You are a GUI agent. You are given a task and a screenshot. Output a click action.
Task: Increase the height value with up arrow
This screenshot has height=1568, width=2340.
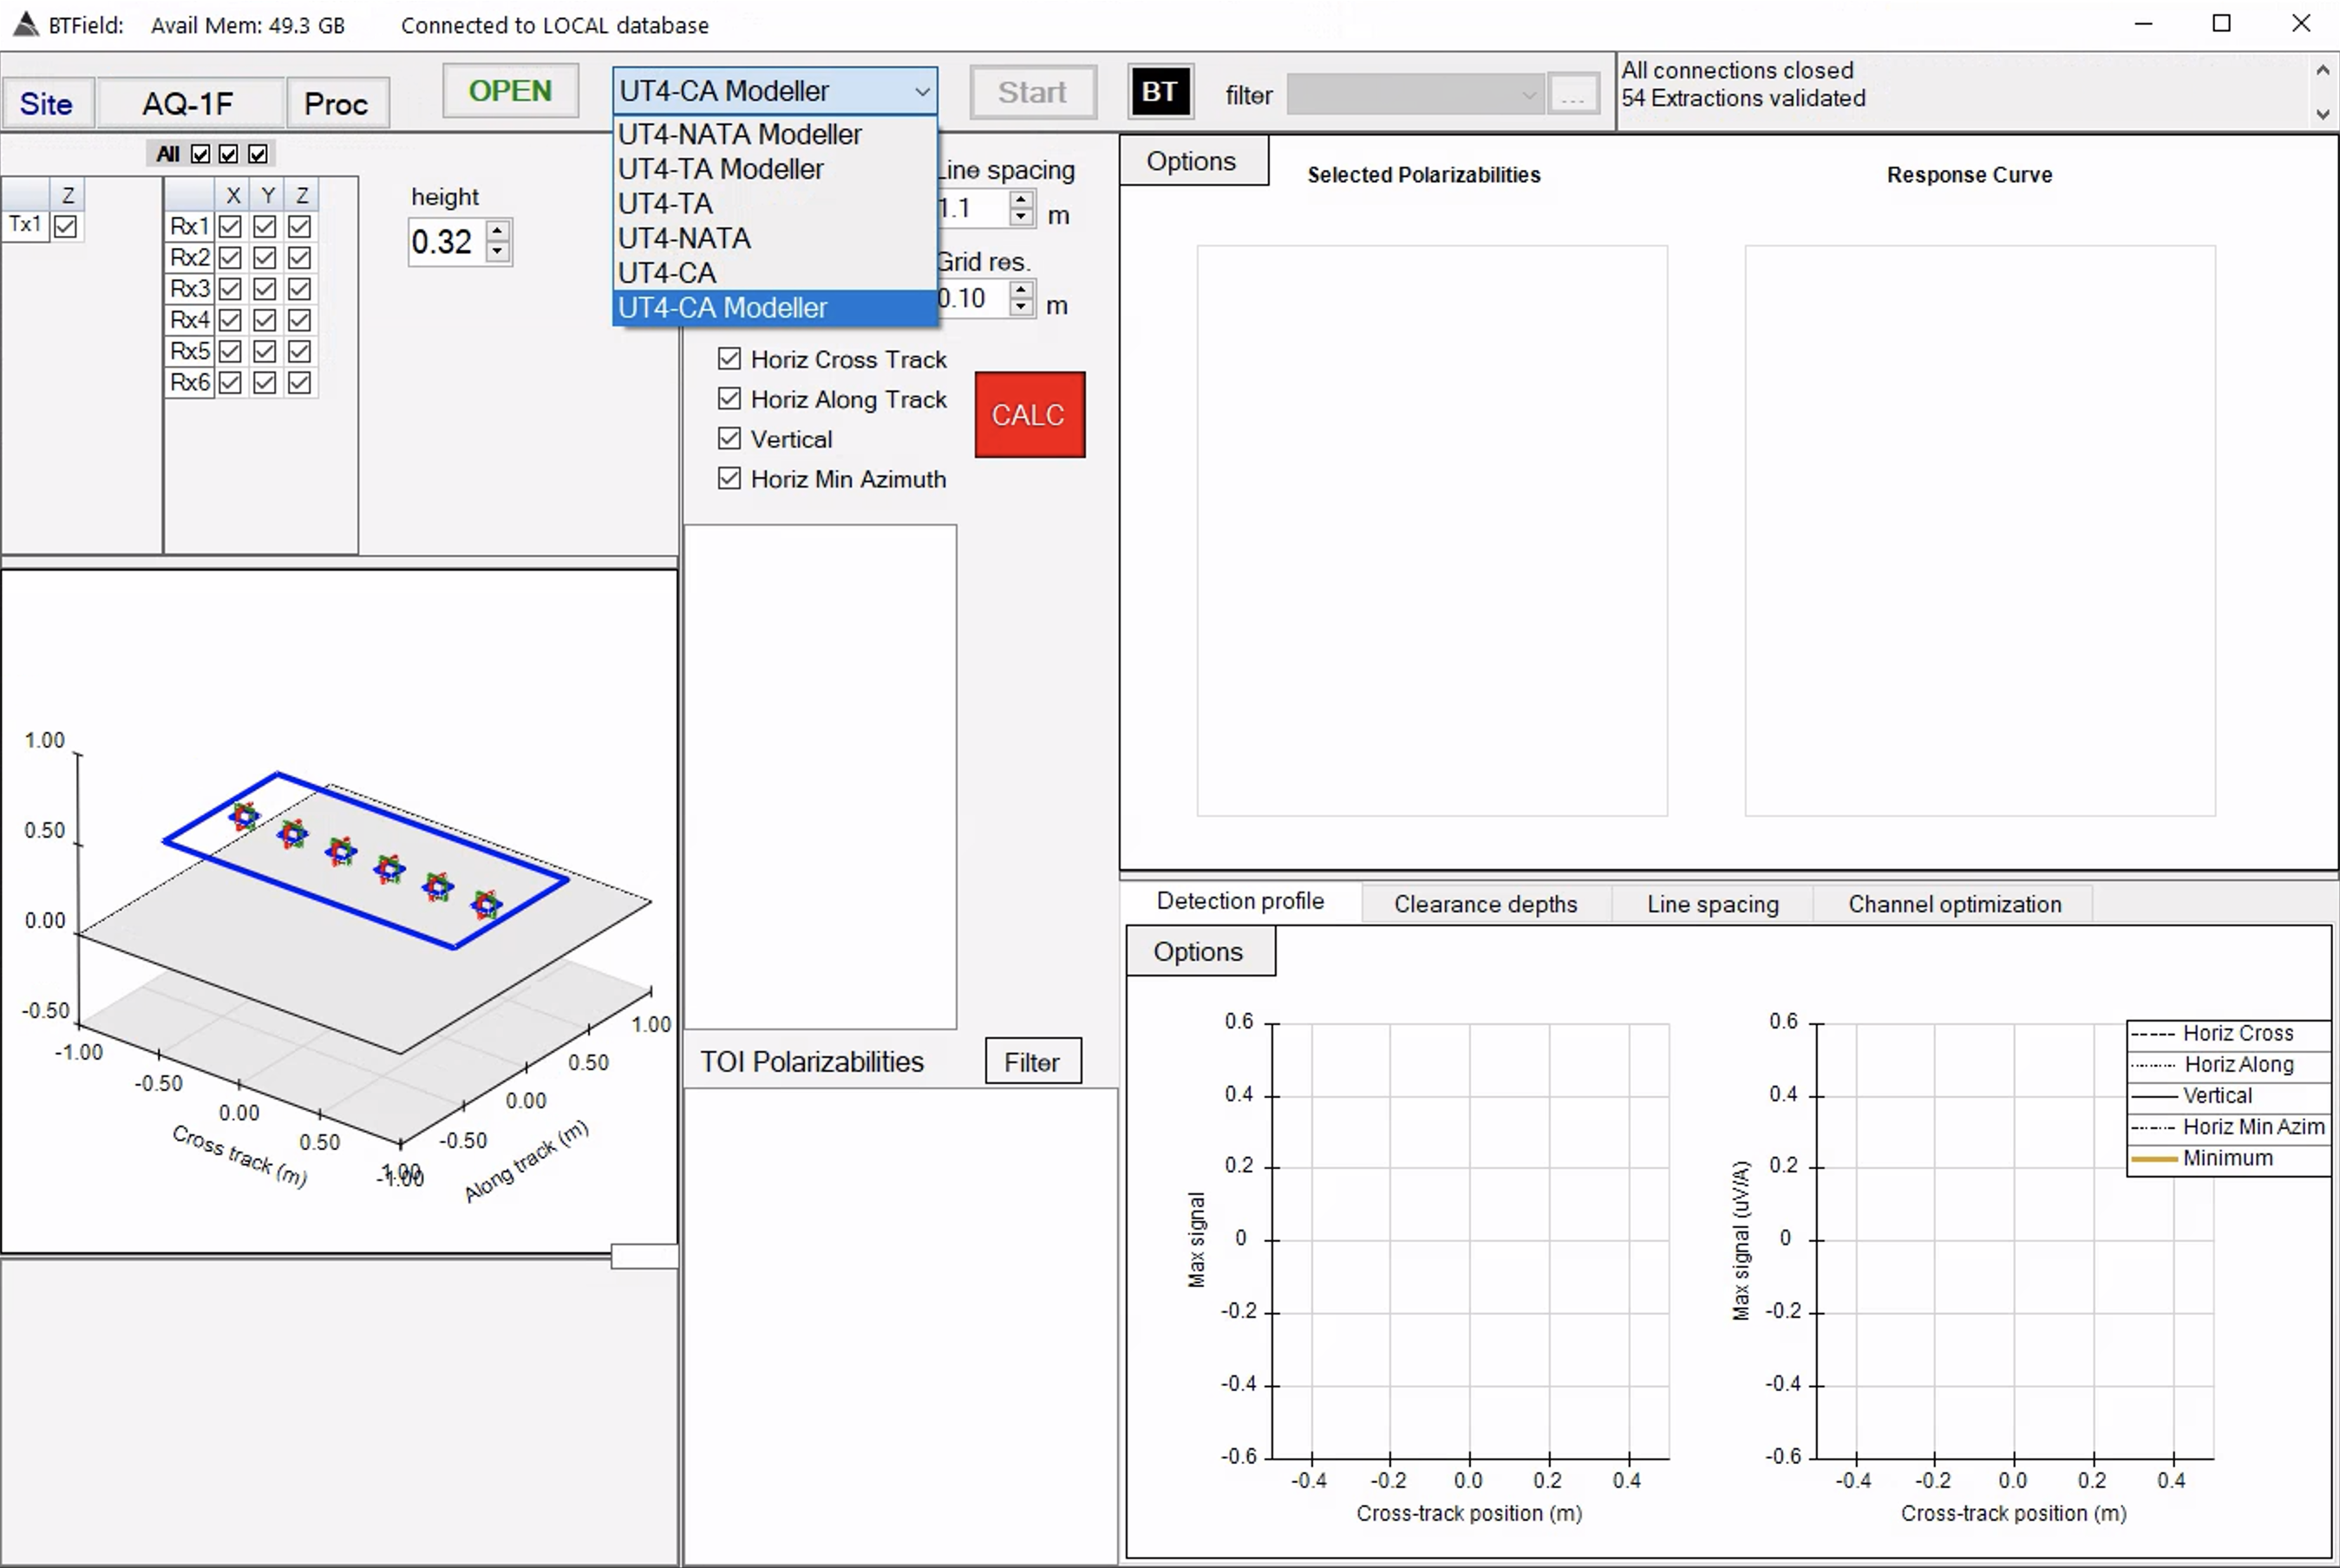coord(497,231)
